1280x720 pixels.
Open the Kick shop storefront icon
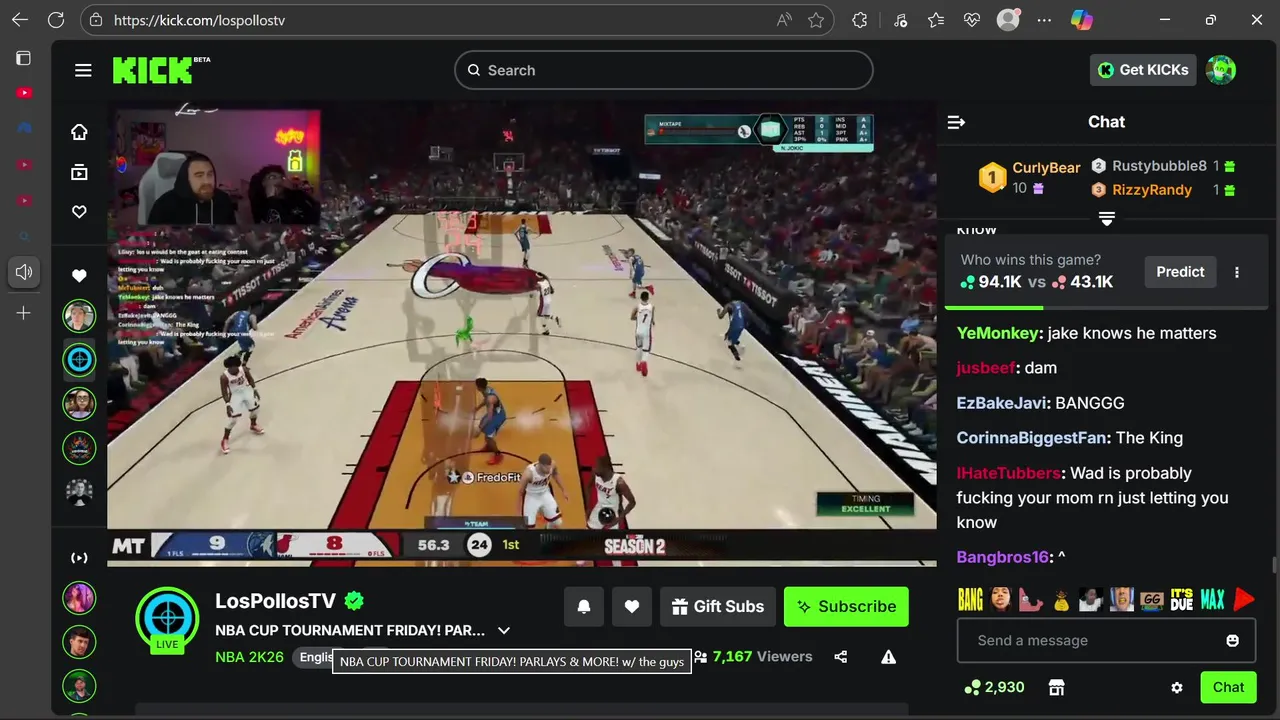point(1056,687)
